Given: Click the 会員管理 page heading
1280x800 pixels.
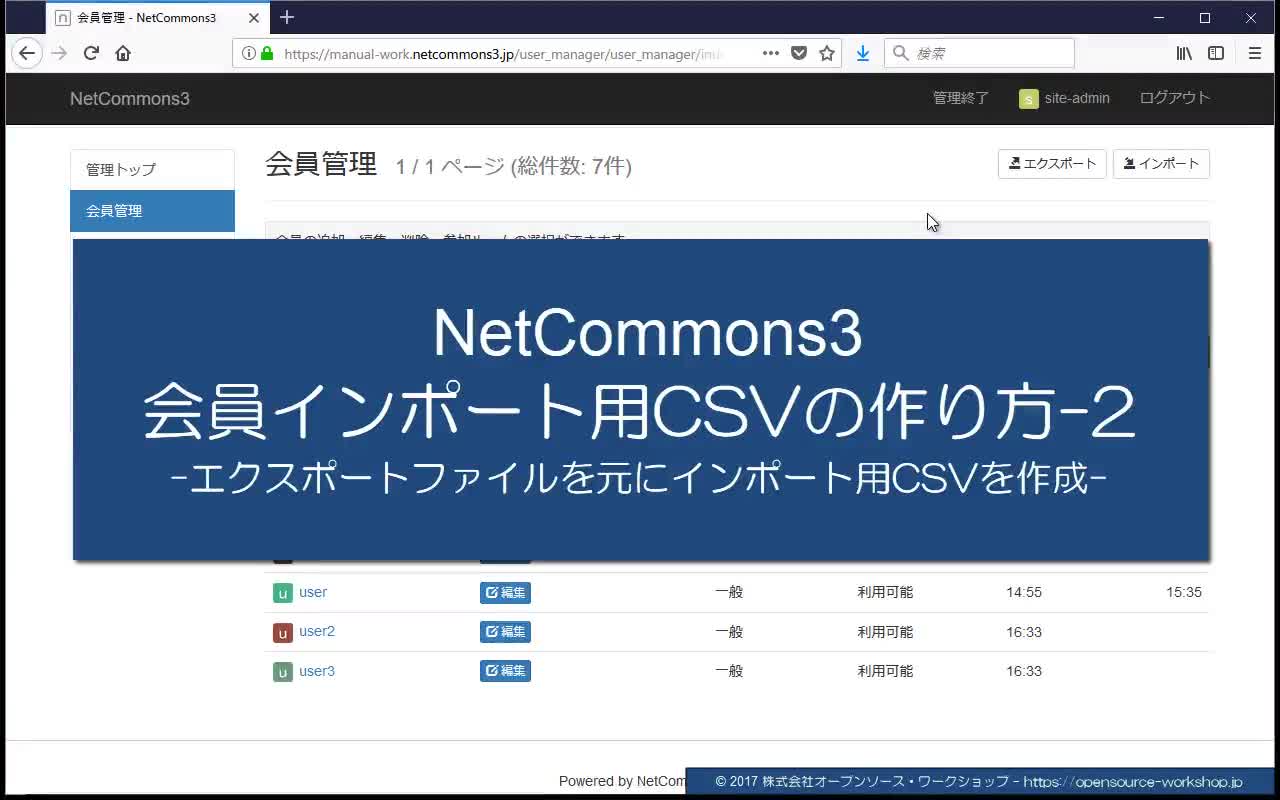Looking at the screenshot, I should [x=321, y=164].
